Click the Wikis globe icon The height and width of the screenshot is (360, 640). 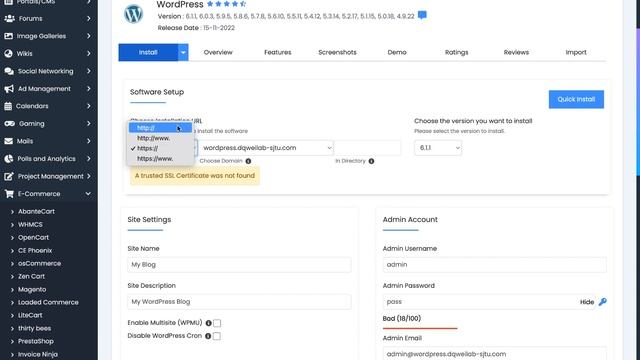[x=9, y=53]
